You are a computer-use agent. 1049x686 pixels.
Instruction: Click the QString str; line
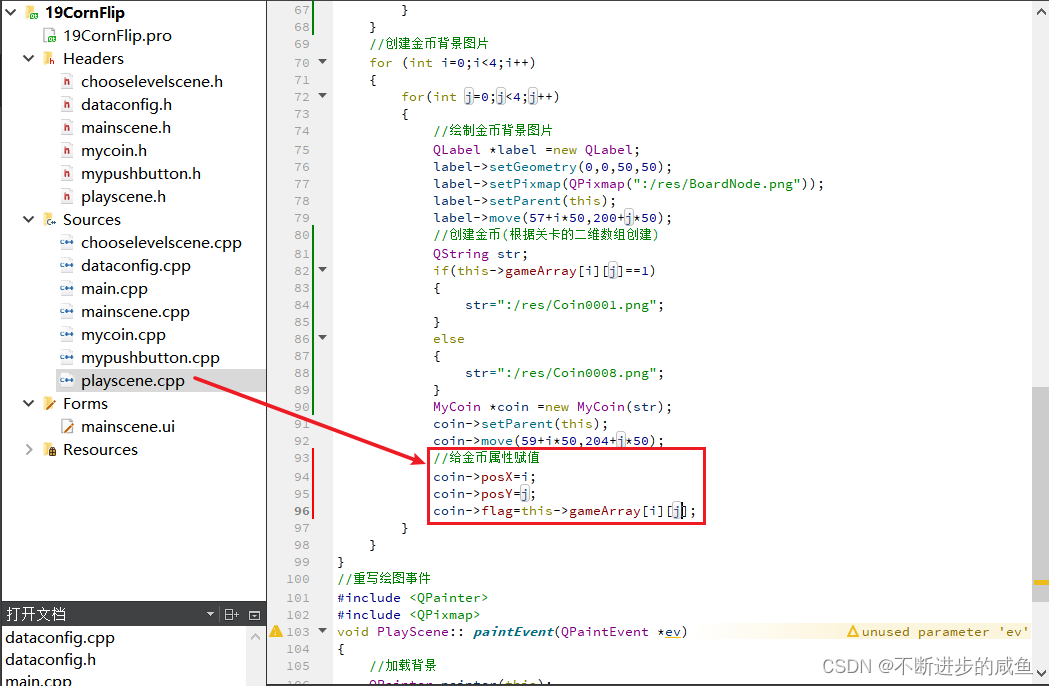(480, 253)
